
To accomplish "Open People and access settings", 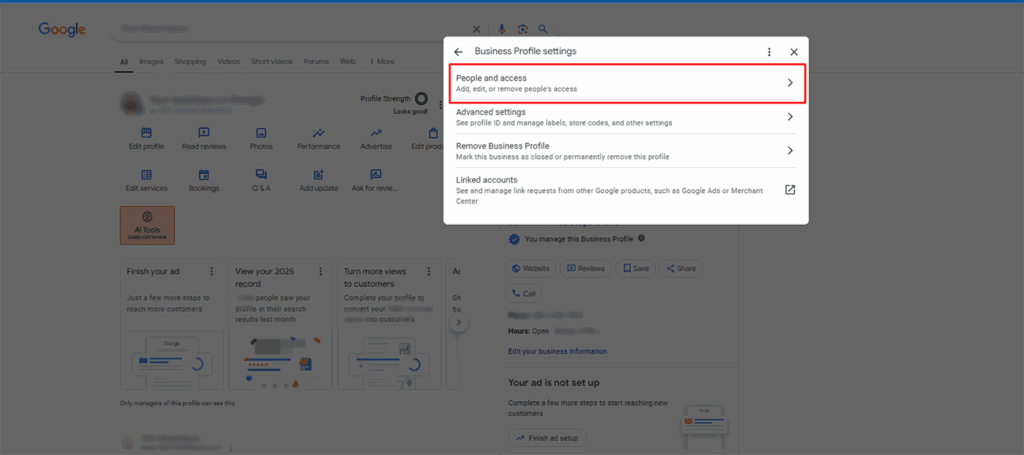I will click(x=625, y=83).
